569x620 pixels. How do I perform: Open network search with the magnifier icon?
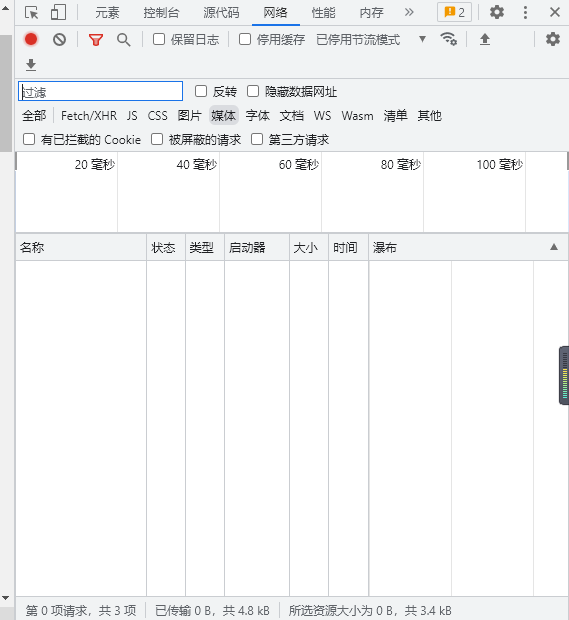(124, 40)
